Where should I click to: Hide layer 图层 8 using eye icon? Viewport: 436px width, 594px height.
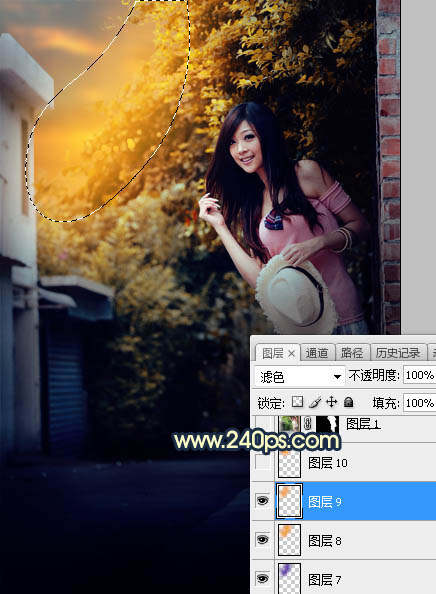coord(263,539)
